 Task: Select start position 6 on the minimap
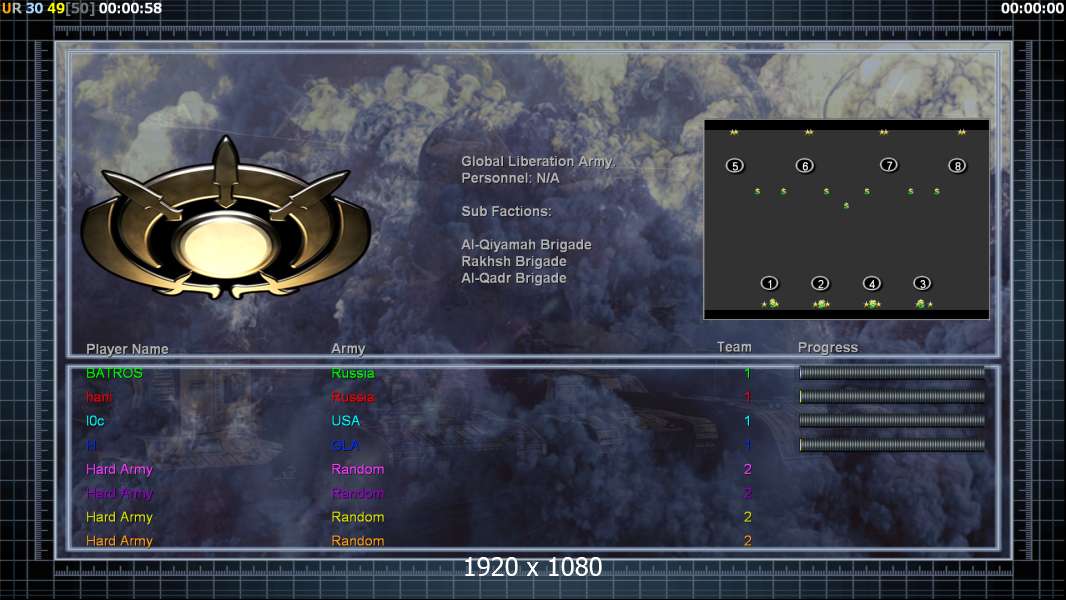[805, 166]
